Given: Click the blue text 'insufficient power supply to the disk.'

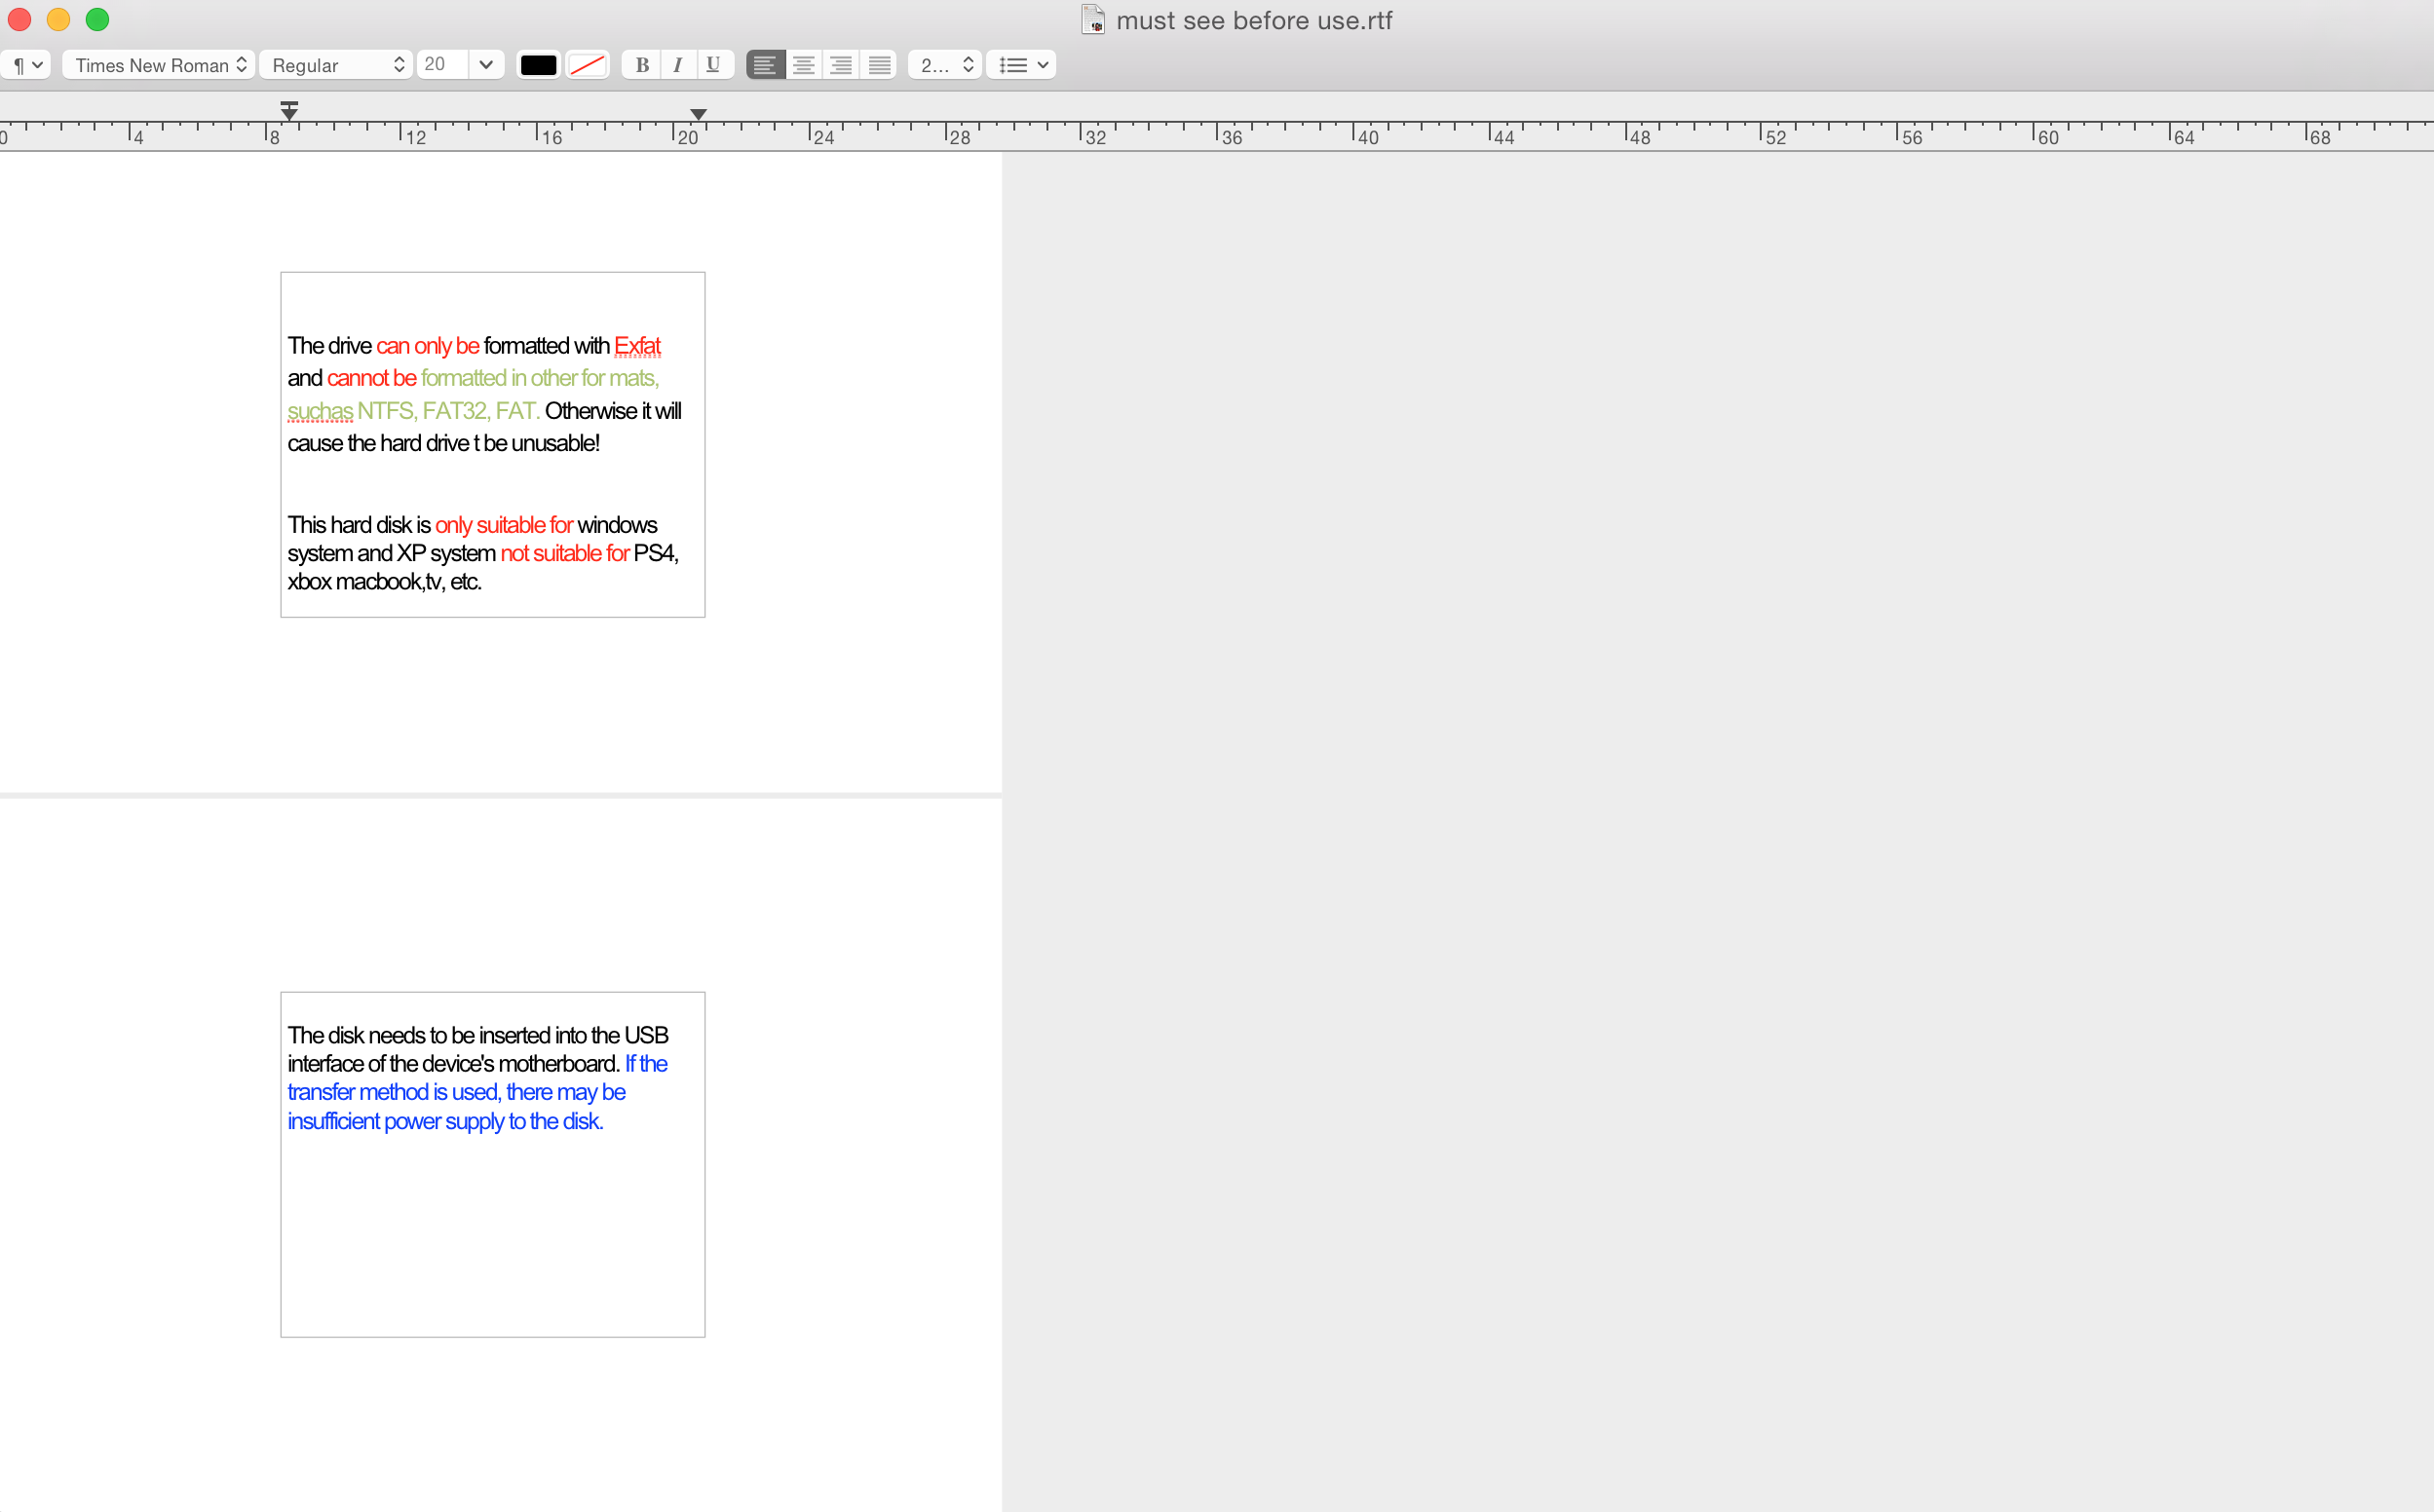Looking at the screenshot, I should (x=446, y=1122).
